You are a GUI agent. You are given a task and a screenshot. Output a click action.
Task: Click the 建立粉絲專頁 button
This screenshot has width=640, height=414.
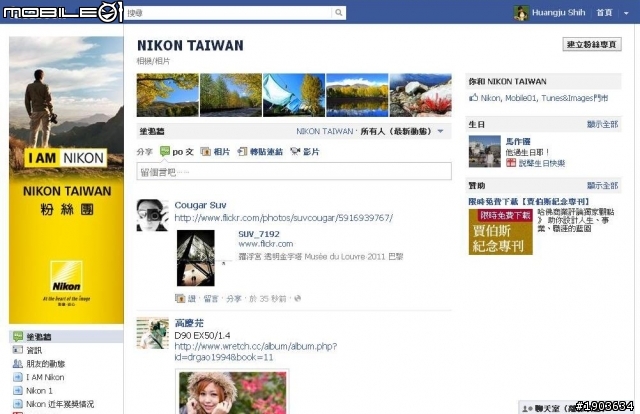point(592,44)
